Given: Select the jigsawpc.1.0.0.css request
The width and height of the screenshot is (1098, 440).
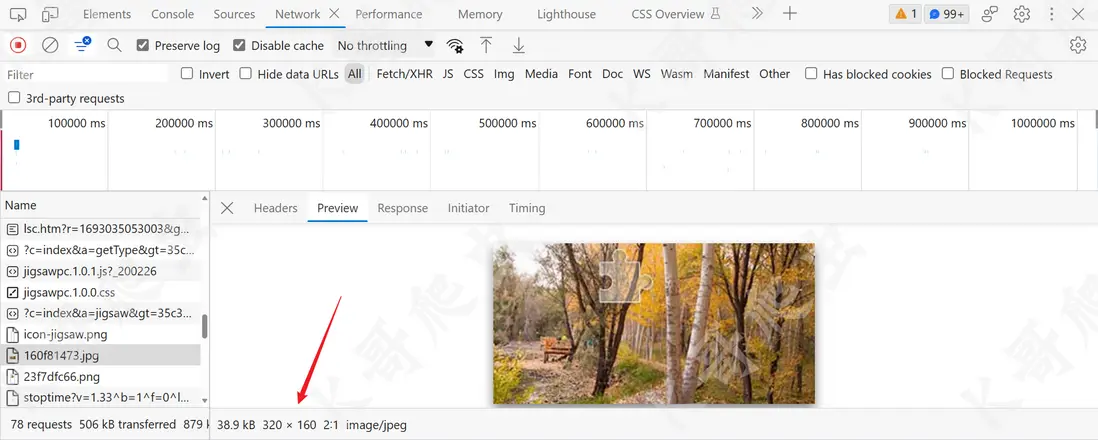Looking at the screenshot, I should 101,292.
